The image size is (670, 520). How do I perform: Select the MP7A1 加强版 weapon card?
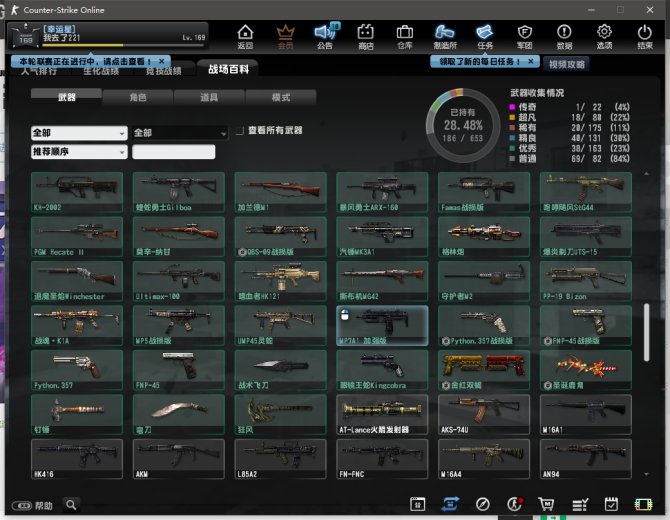click(x=382, y=326)
